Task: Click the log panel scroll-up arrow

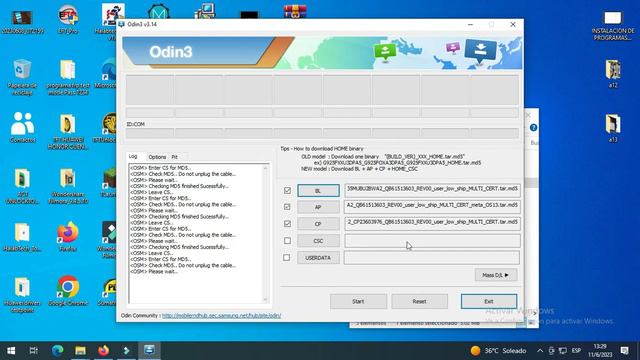Action: [x=265, y=168]
